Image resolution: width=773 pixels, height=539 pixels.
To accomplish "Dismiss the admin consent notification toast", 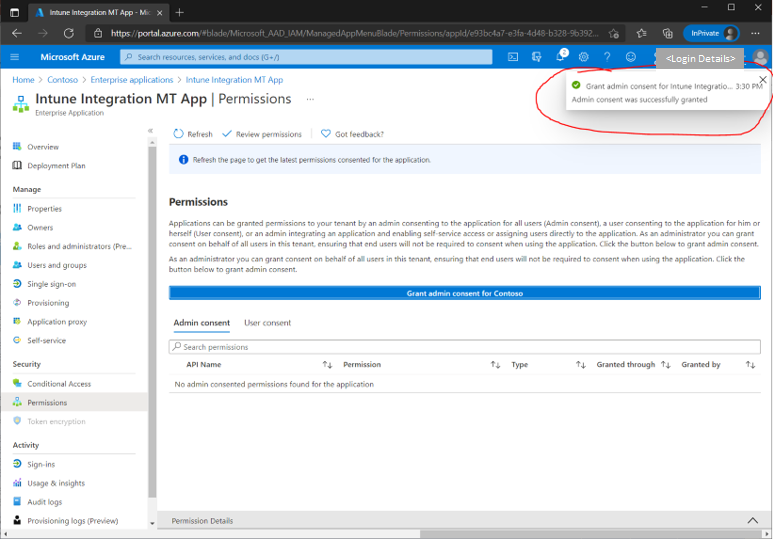I will [763, 79].
